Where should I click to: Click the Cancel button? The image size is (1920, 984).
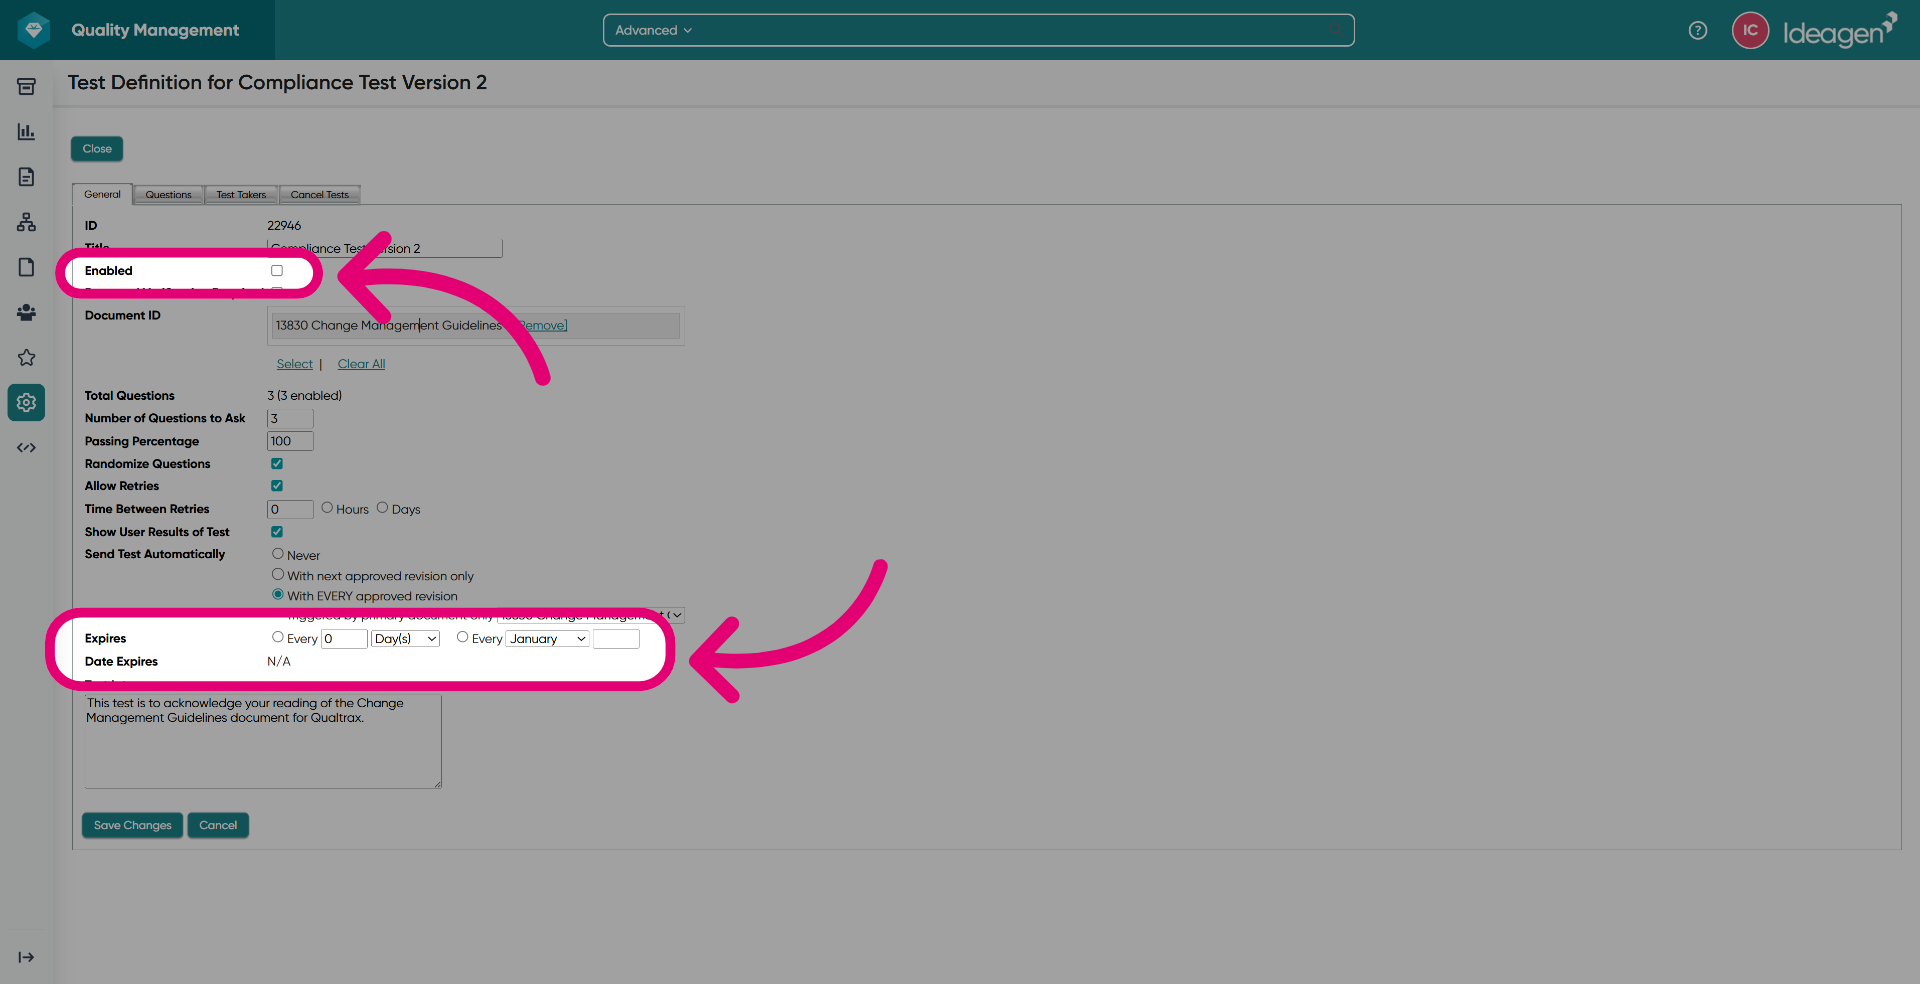pyautogui.click(x=218, y=825)
